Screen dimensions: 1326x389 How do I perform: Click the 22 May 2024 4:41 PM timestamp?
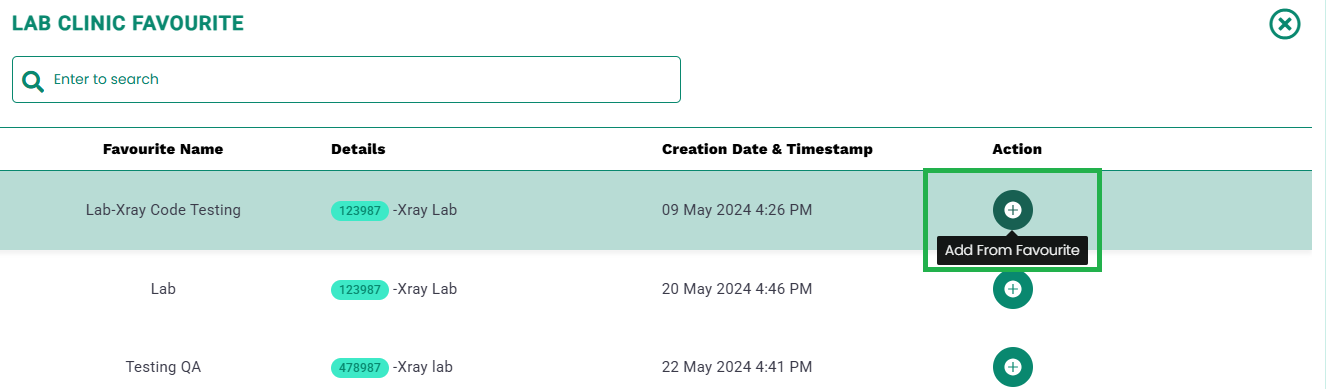coord(737,367)
